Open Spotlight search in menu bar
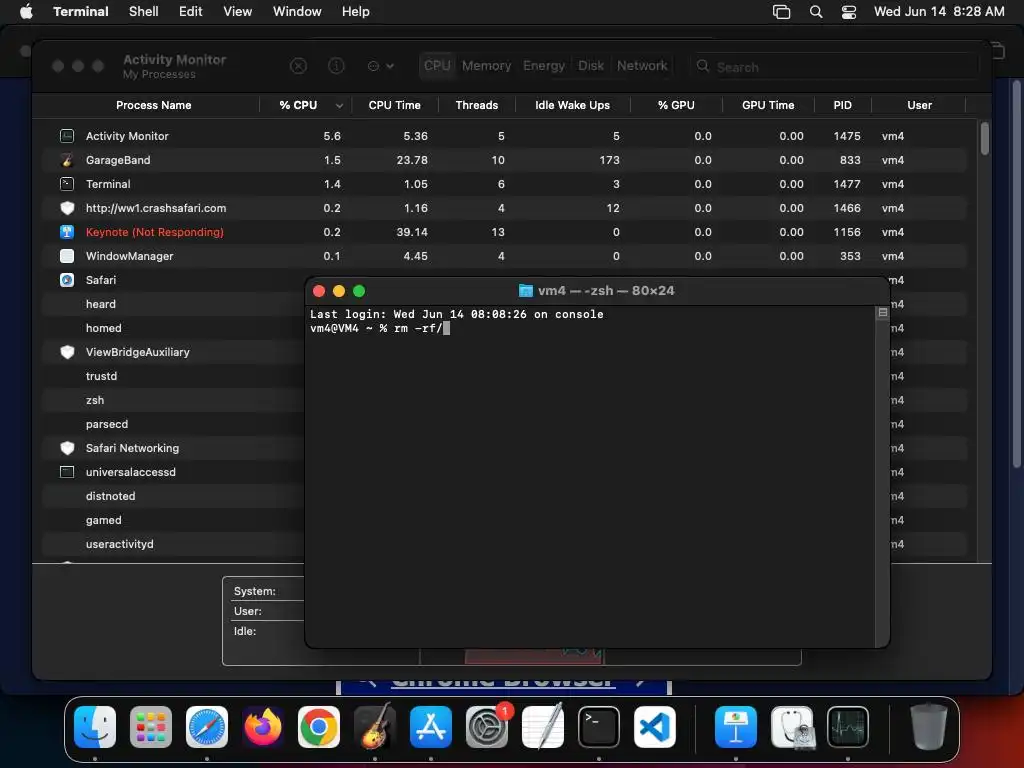This screenshot has width=1024, height=768. point(816,12)
